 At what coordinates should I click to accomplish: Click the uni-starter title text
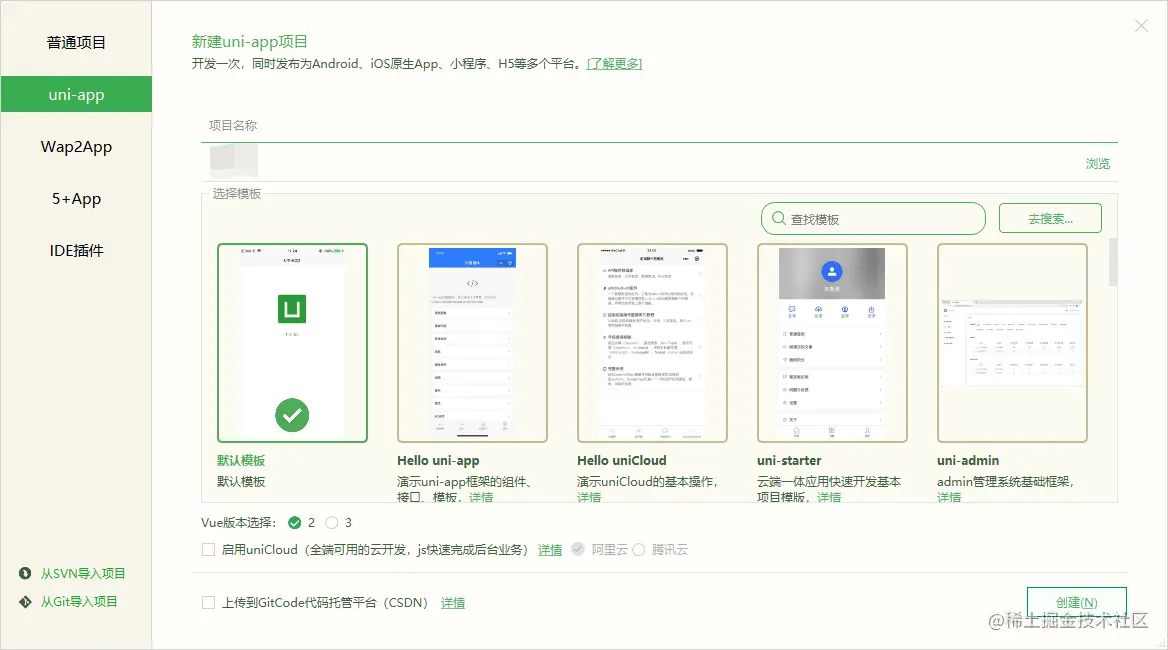789,460
